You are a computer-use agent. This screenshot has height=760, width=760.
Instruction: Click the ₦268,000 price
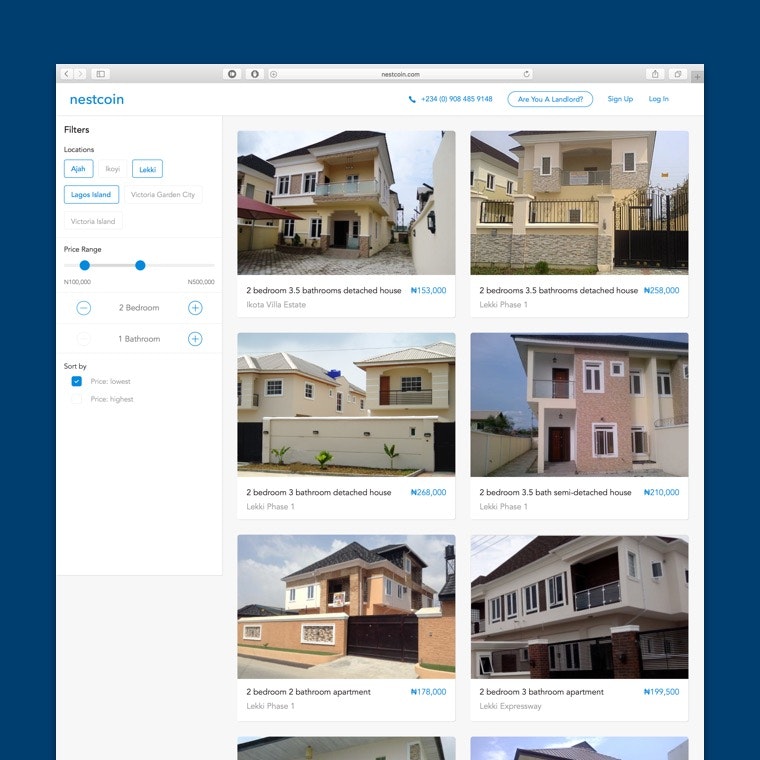coord(428,492)
